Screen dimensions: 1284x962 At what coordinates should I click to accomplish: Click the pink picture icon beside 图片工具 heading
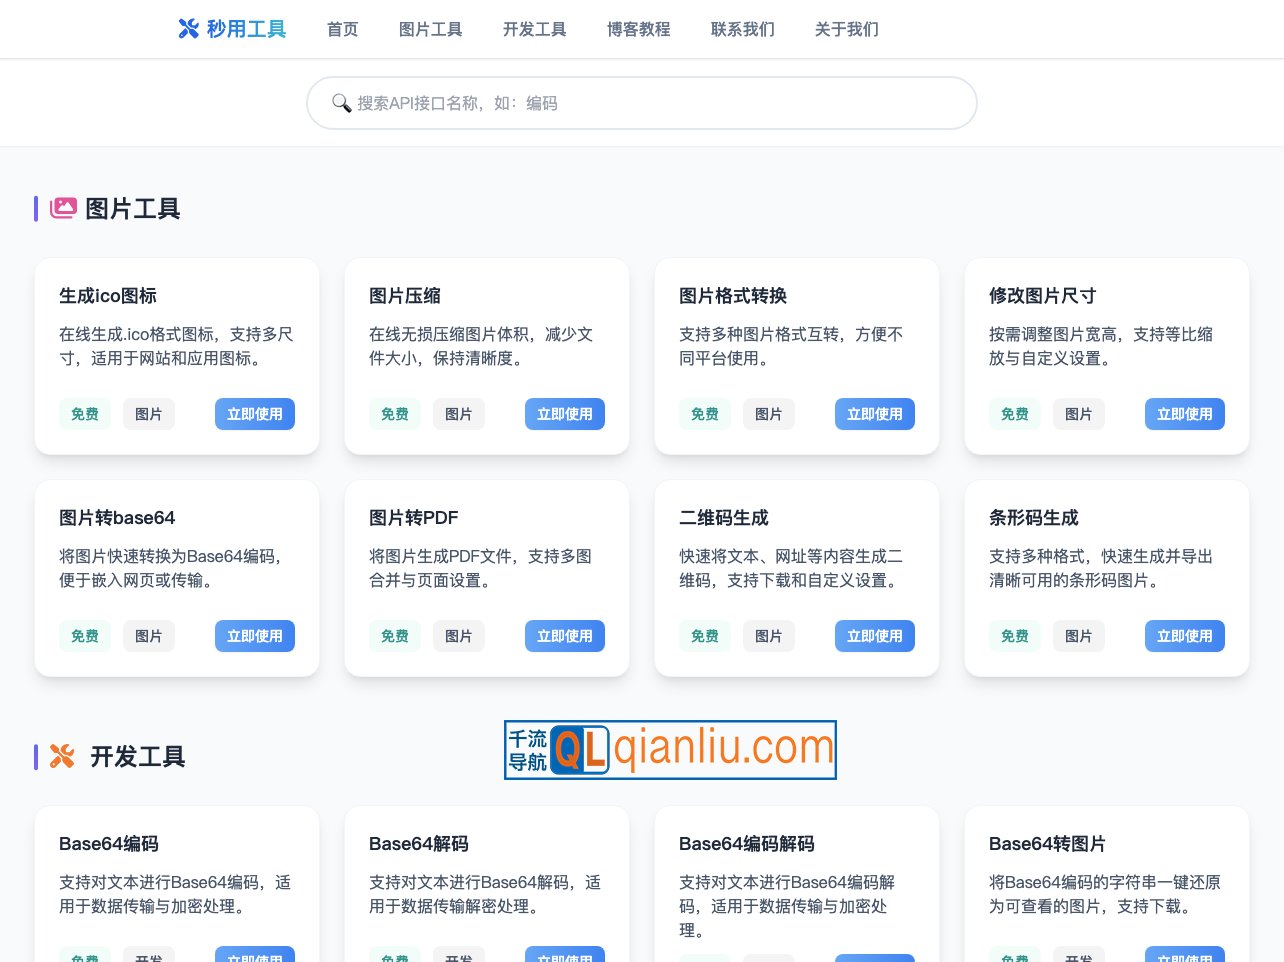[x=64, y=208]
